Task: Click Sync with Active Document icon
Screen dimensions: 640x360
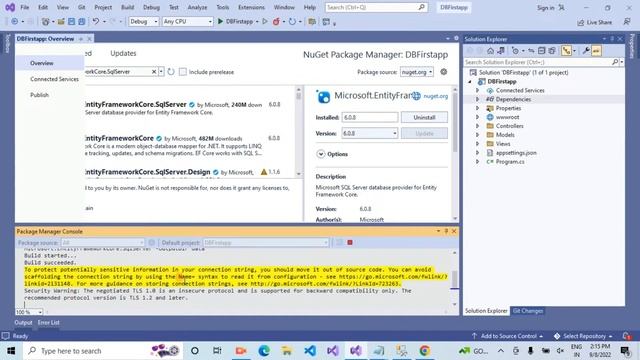Action: tap(531, 51)
